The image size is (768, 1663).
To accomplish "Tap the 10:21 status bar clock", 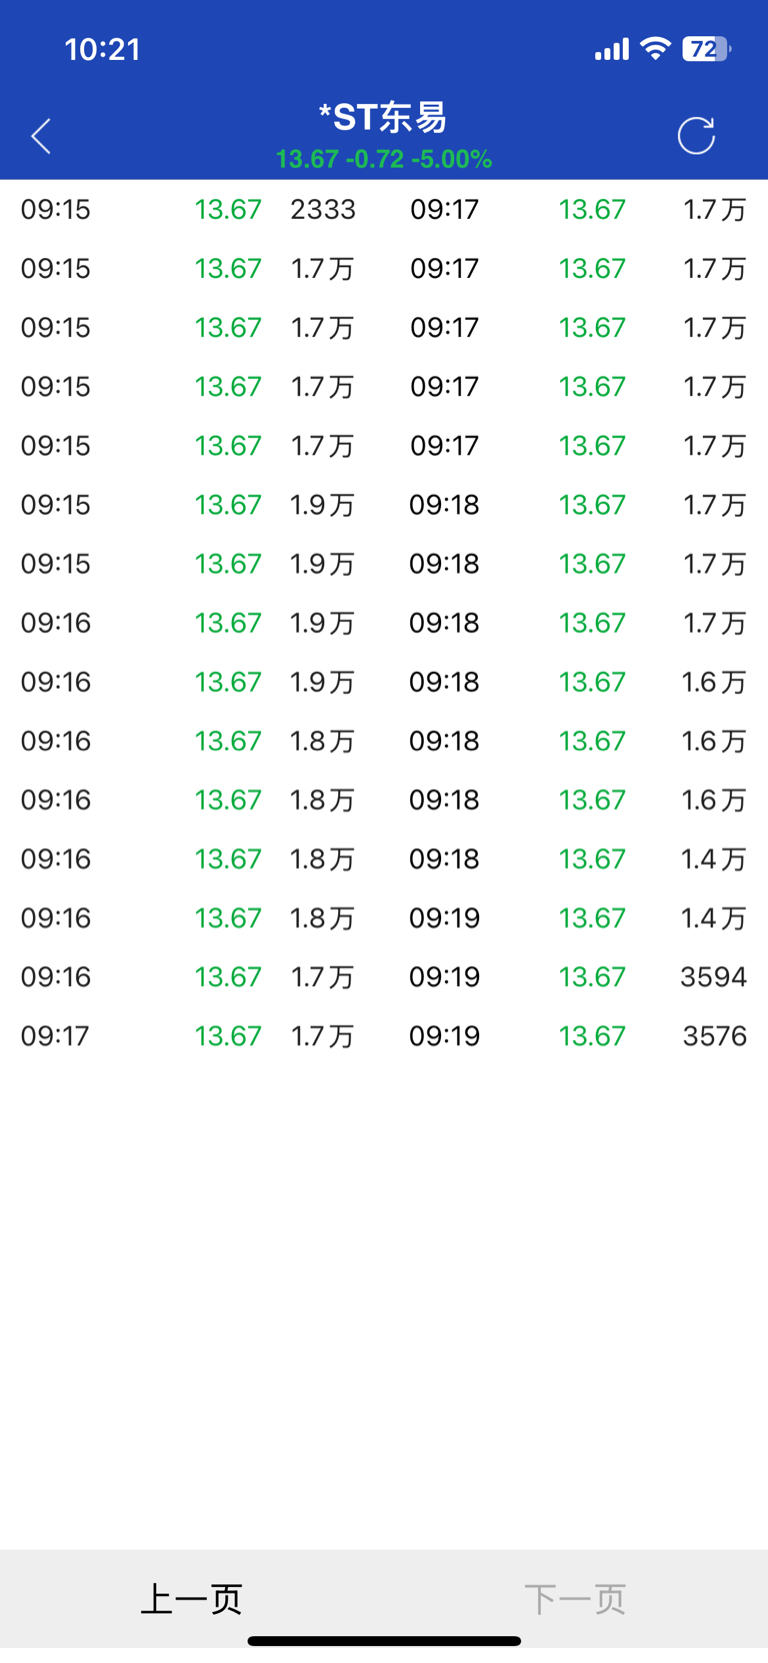I will (x=102, y=49).
